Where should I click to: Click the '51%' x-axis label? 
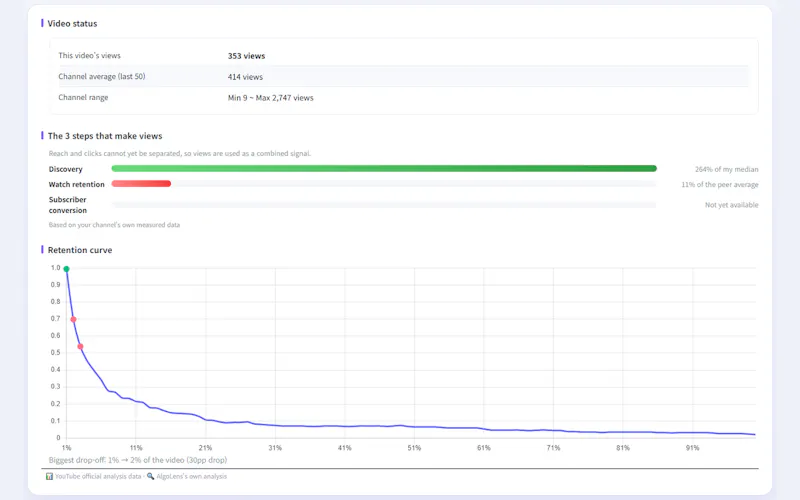[414, 448]
